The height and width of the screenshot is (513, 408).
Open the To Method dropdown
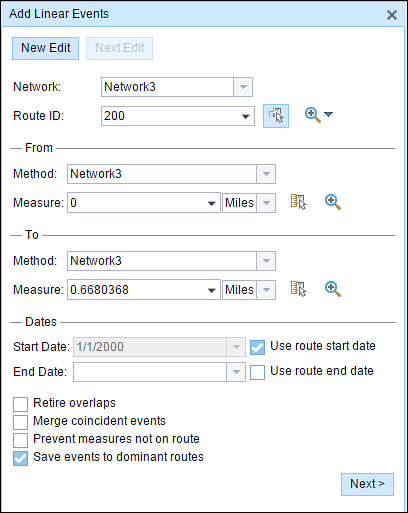pos(266,261)
